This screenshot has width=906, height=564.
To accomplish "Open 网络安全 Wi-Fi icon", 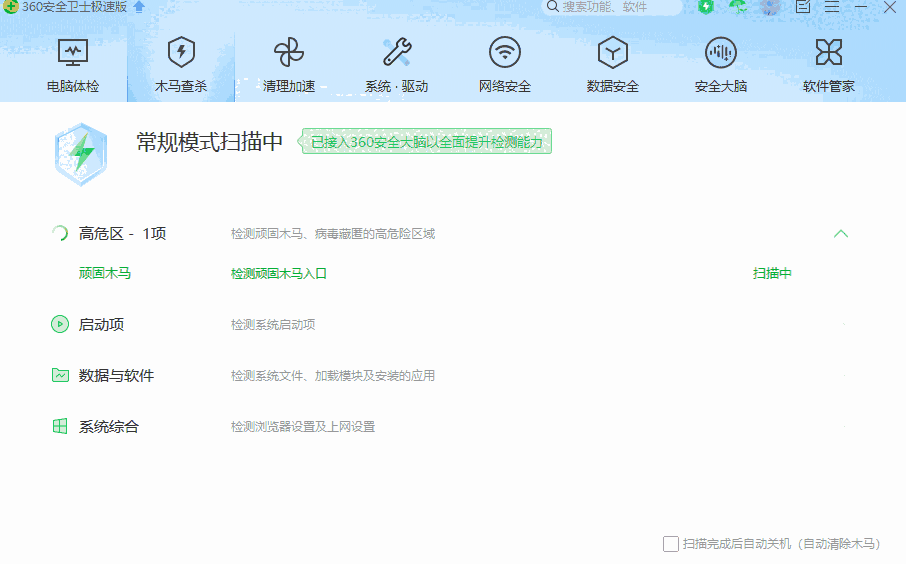I will (505, 52).
